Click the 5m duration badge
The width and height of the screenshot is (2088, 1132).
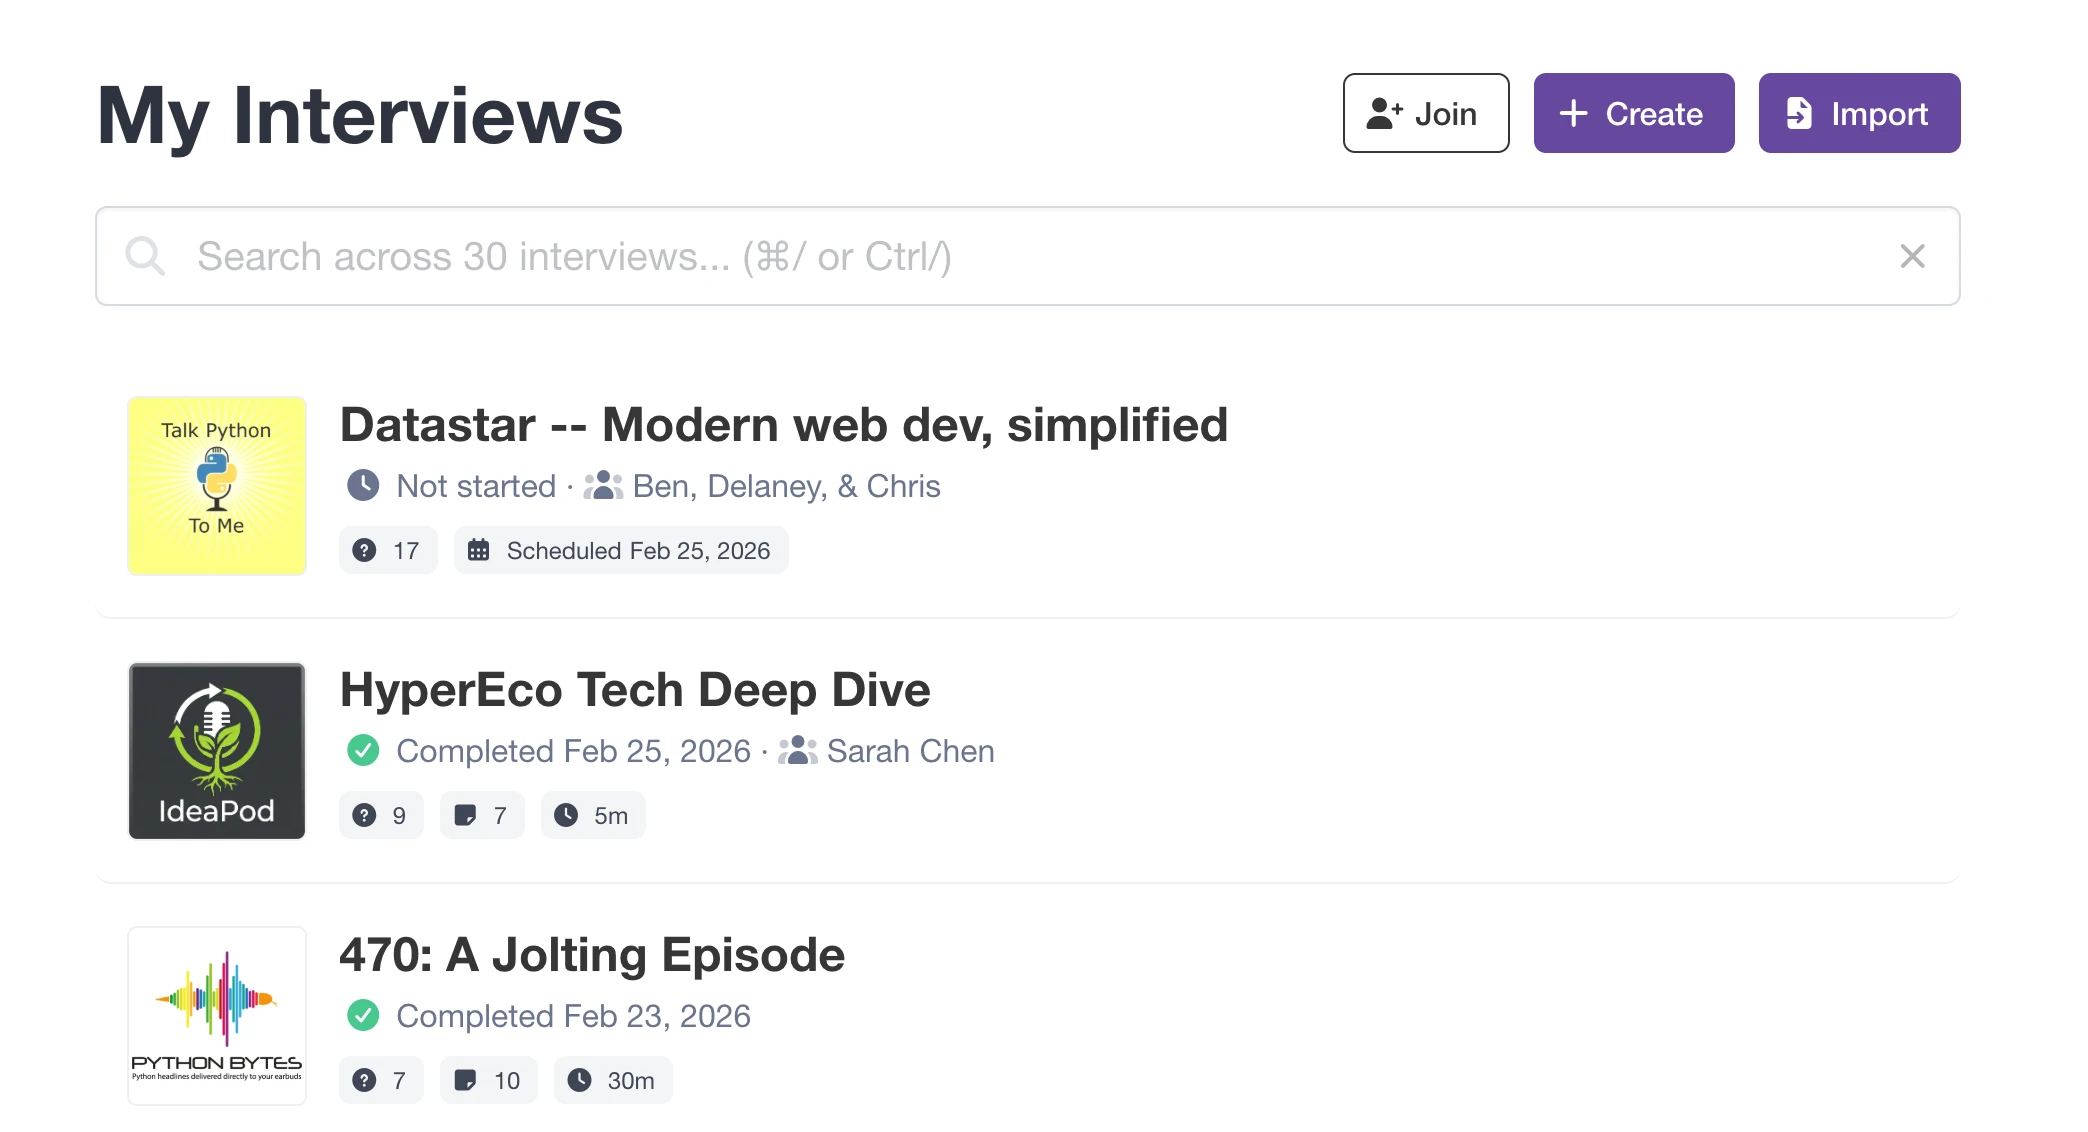pyautogui.click(x=593, y=815)
